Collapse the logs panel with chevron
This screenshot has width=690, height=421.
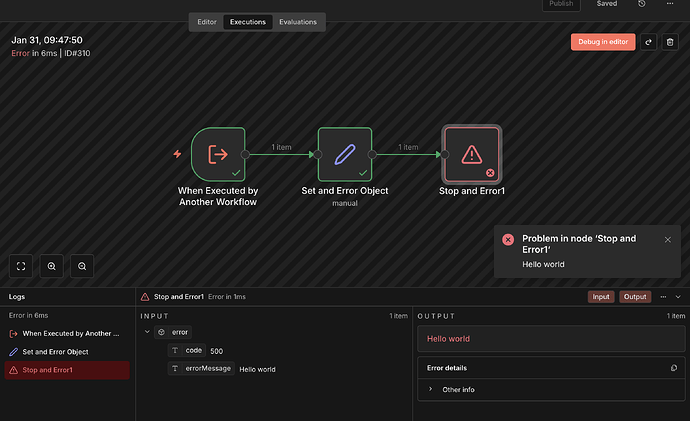(x=678, y=297)
